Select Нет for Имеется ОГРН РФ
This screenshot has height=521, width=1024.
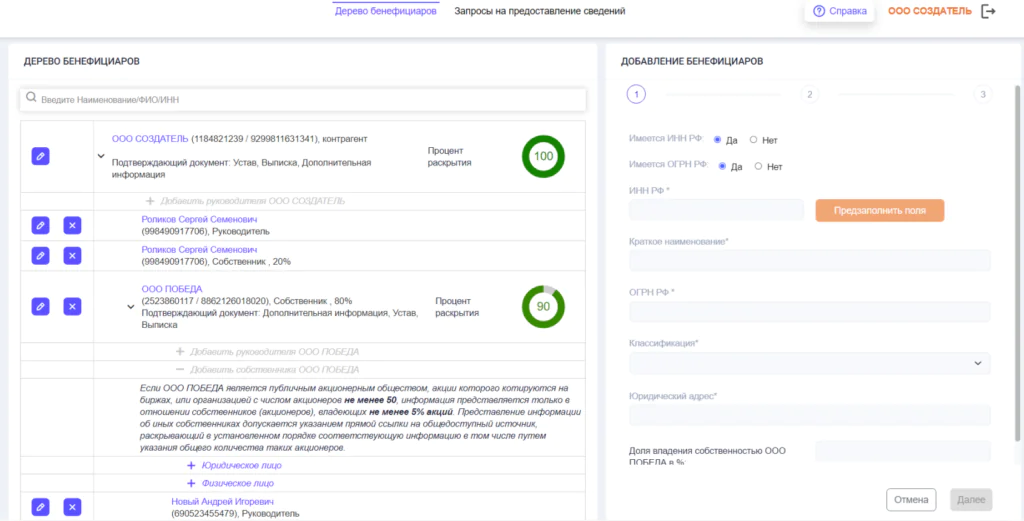758,166
